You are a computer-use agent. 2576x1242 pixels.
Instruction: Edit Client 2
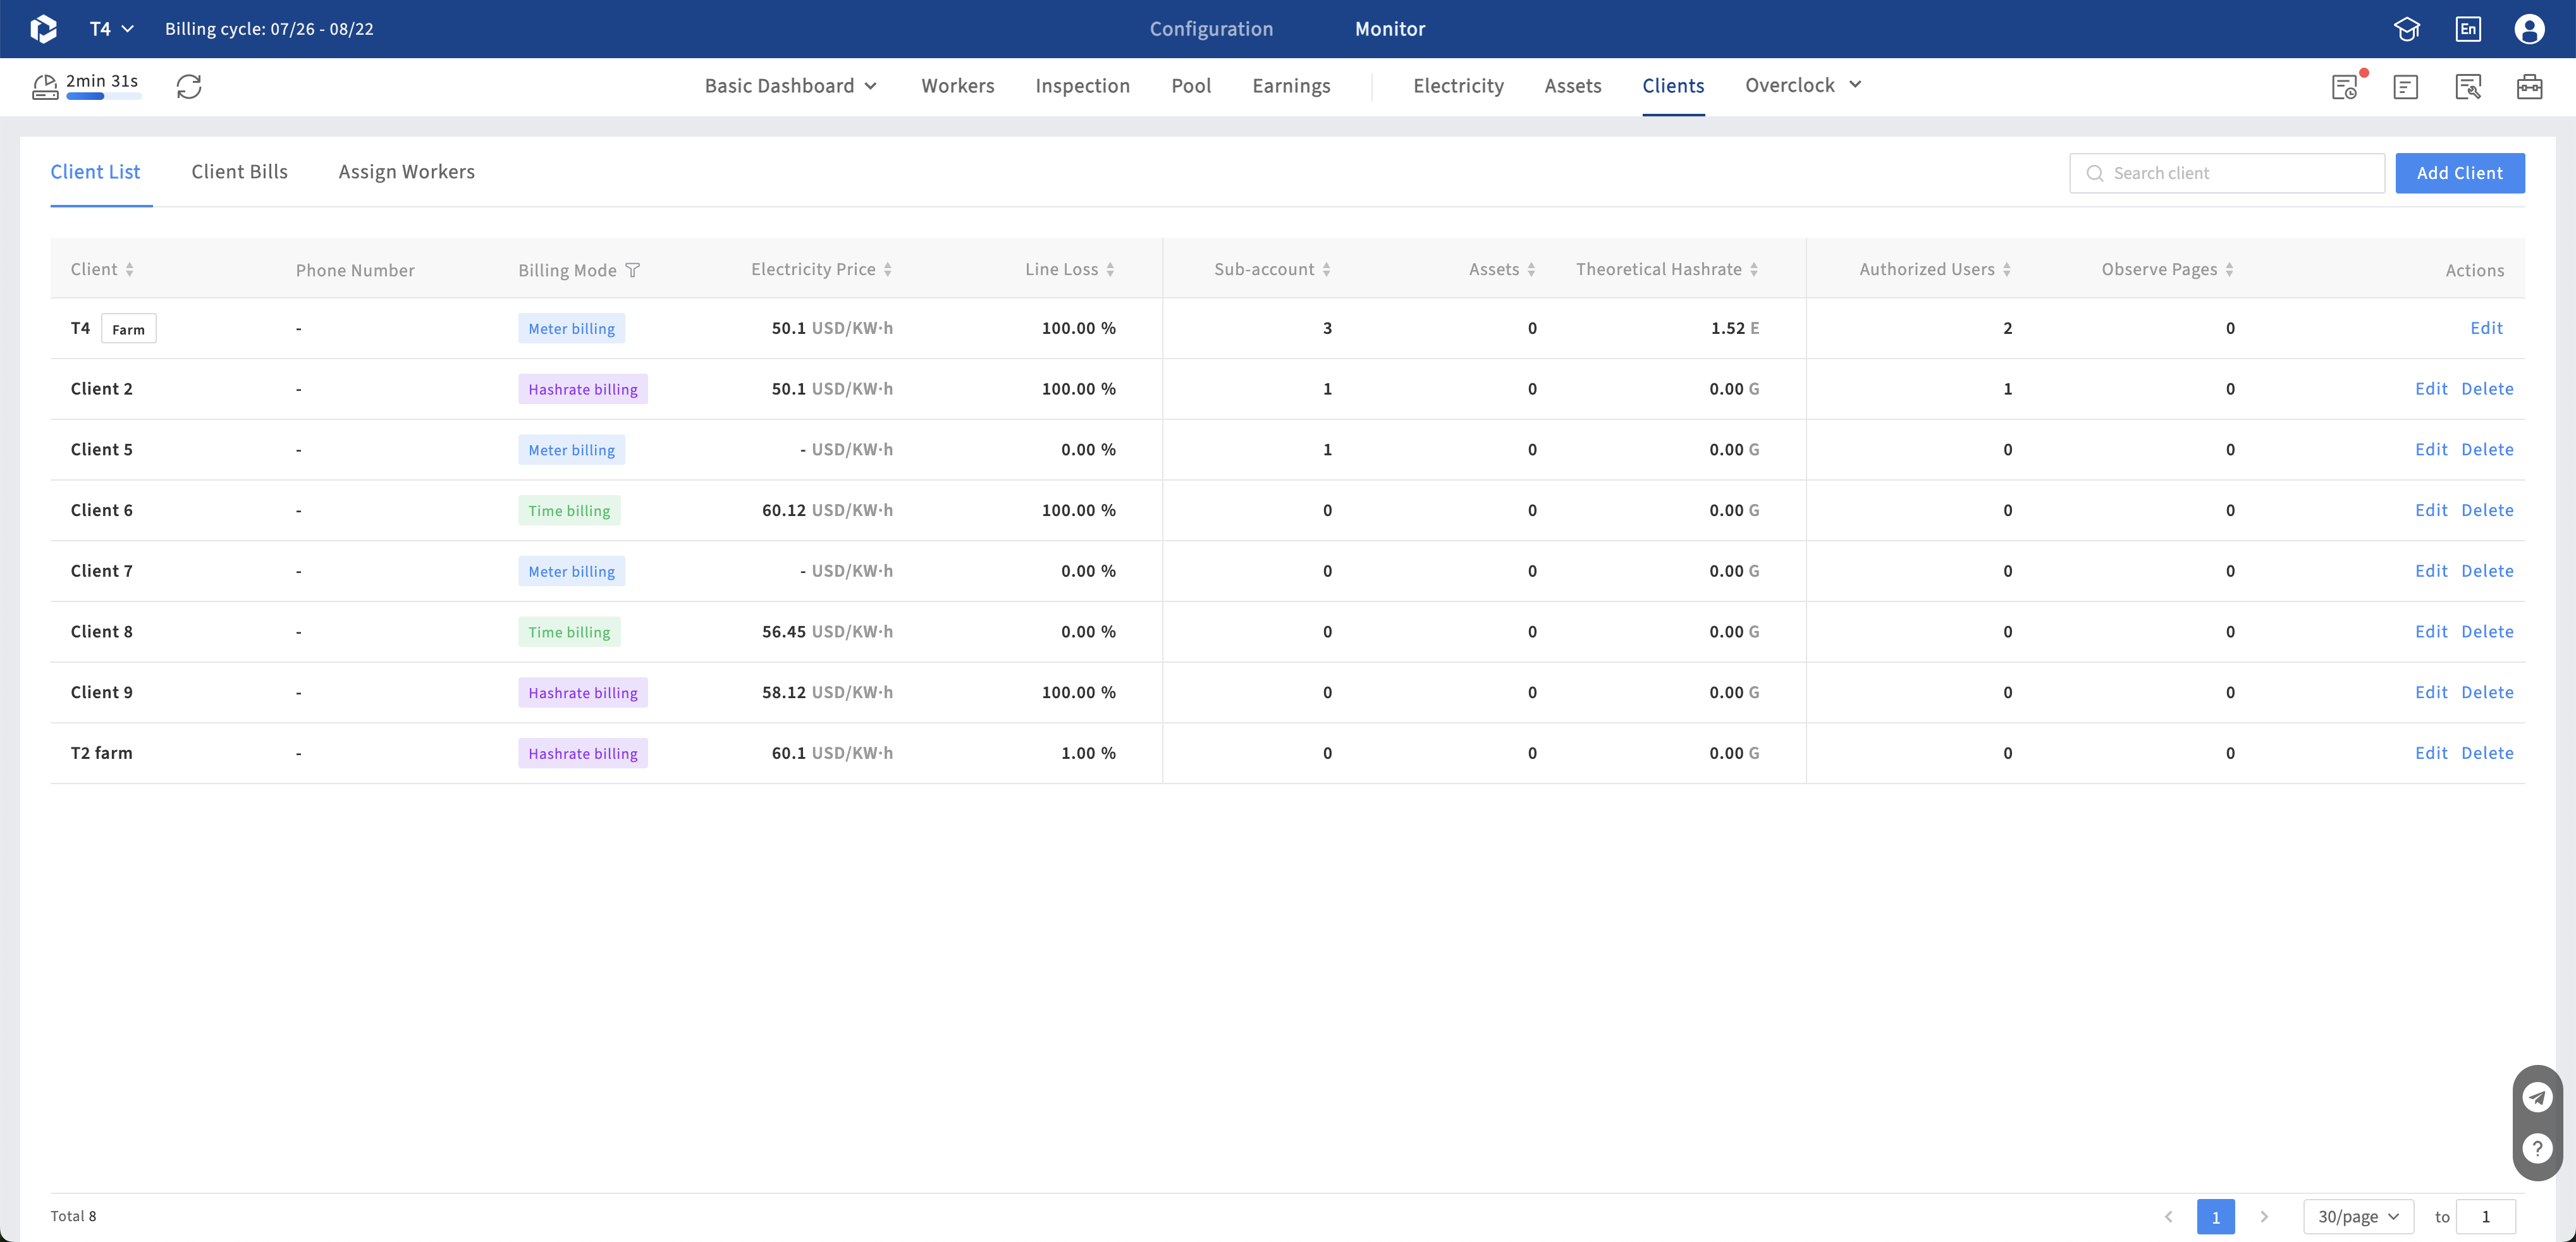click(2431, 389)
